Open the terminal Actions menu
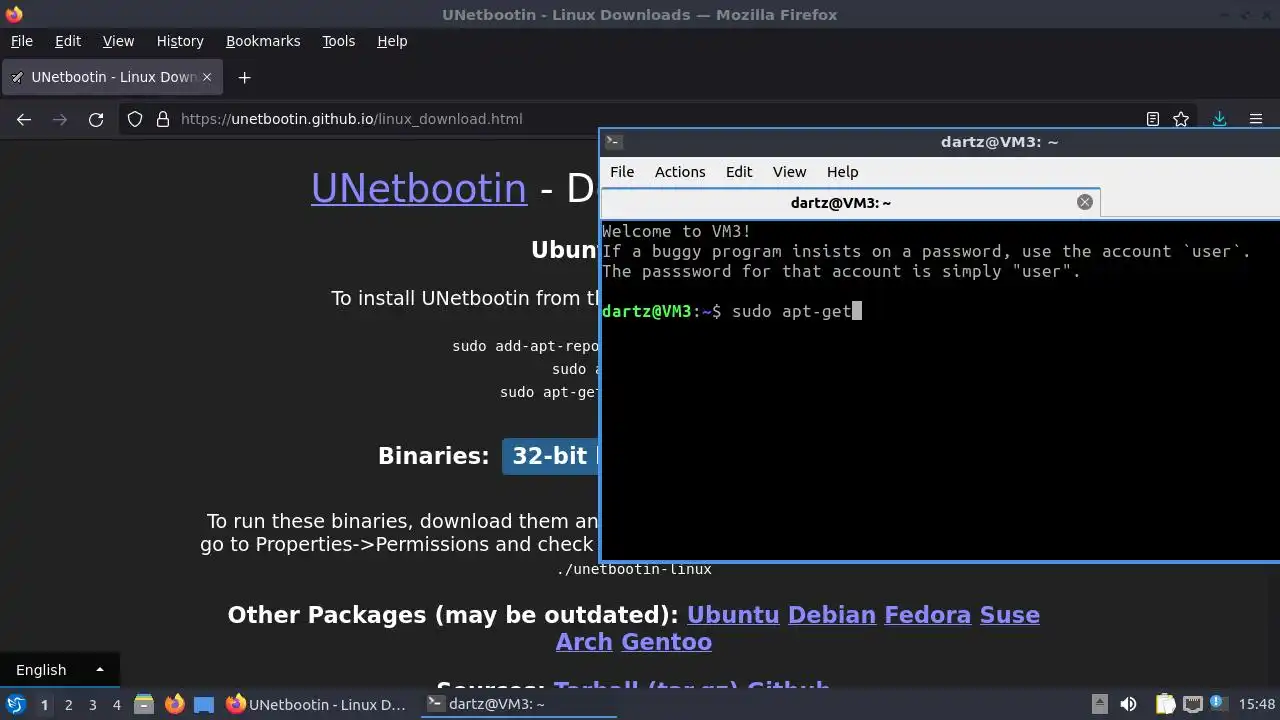Image resolution: width=1280 pixels, height=720 pixels. coord(680,172)
